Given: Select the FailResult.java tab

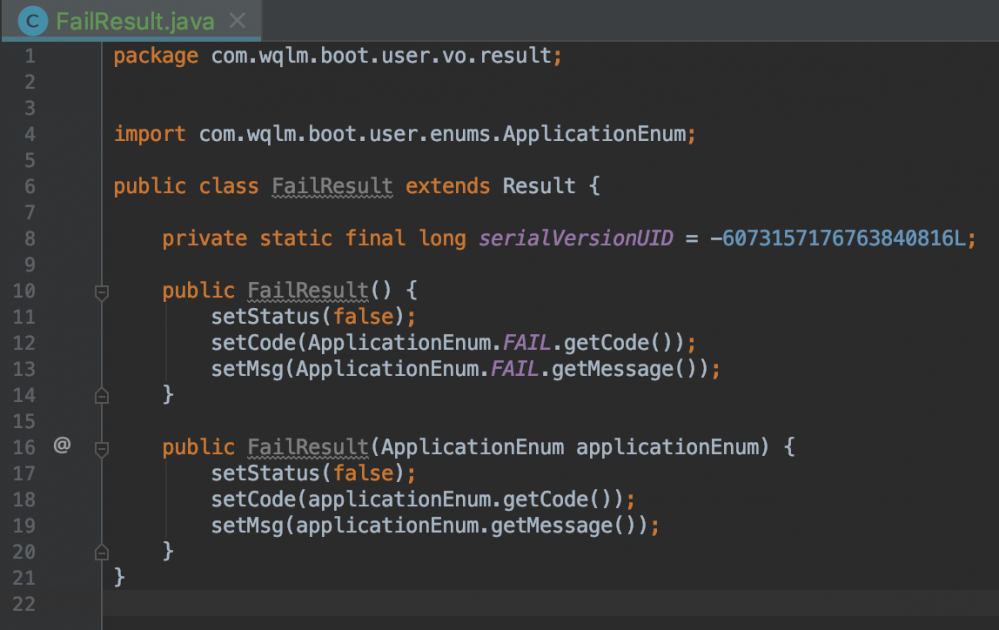Looking at the screenshot, I should (x=135, y=20).
